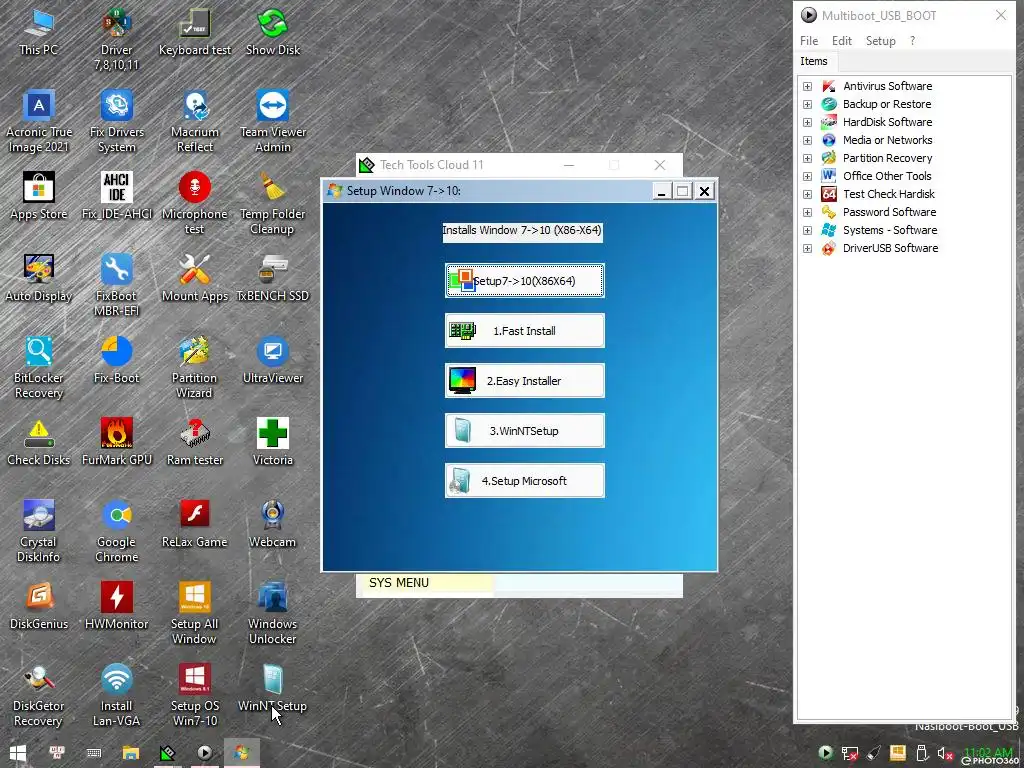Launch Macrium Reflect from the desktop
This screenshot has width=1024, height=768.
pos(195,121)
